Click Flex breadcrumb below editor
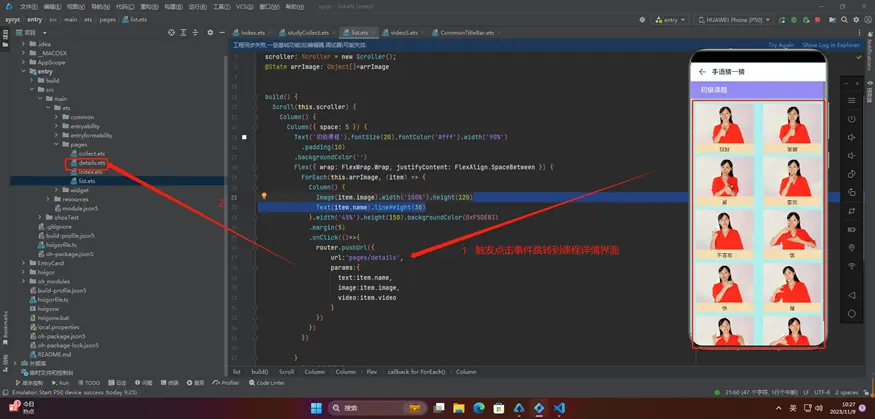The width and height of the screenshot is (875, 419). (x=372, y=372)
